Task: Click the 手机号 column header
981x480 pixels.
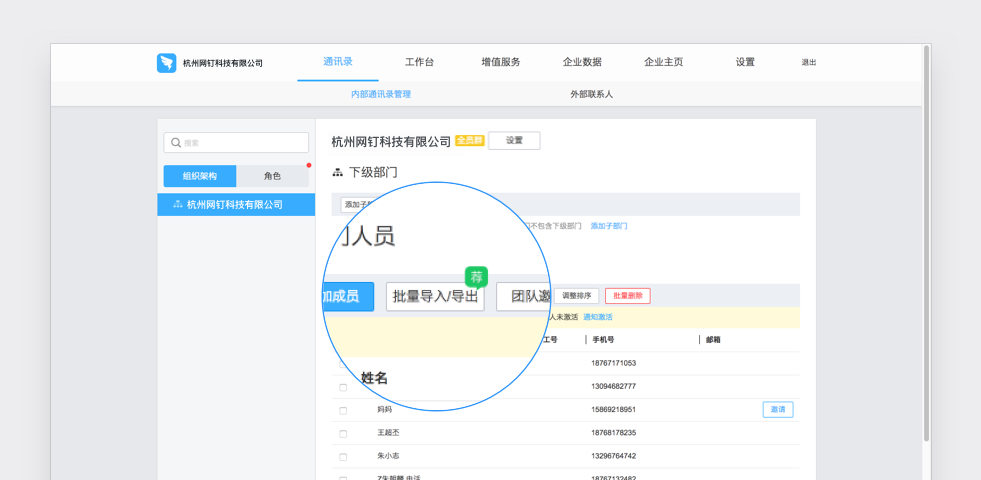Action: pos(603,340)
